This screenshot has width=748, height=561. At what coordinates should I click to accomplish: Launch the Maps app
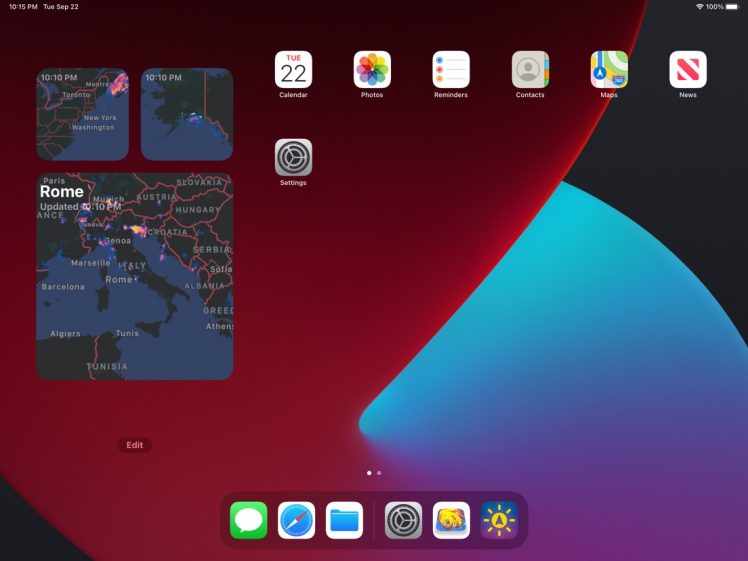[x=609, y=69]
